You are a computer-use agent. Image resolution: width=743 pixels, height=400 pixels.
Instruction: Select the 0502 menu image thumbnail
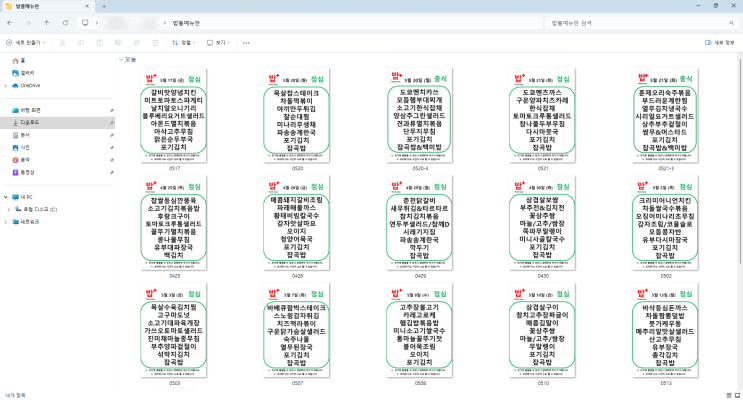tap(665, 223)
